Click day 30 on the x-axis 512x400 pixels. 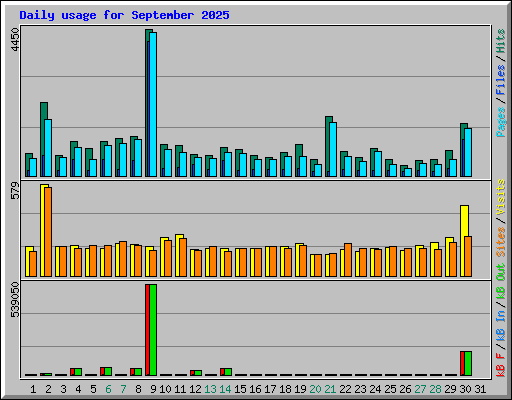[x=465, y=389]
